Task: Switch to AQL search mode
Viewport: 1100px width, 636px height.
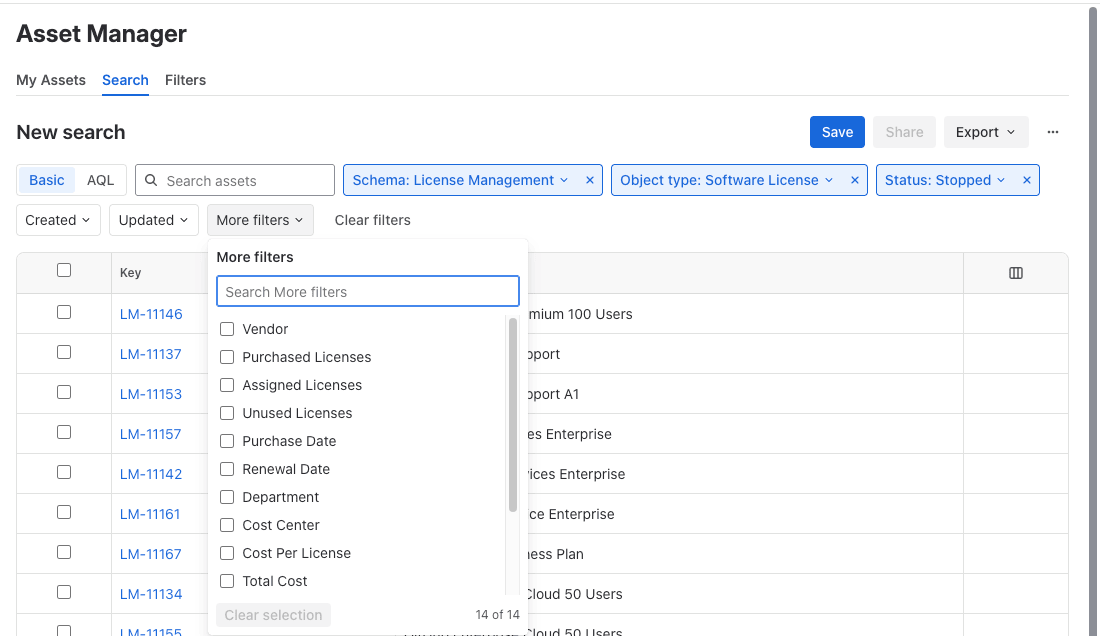Action: tap(100, 180)
